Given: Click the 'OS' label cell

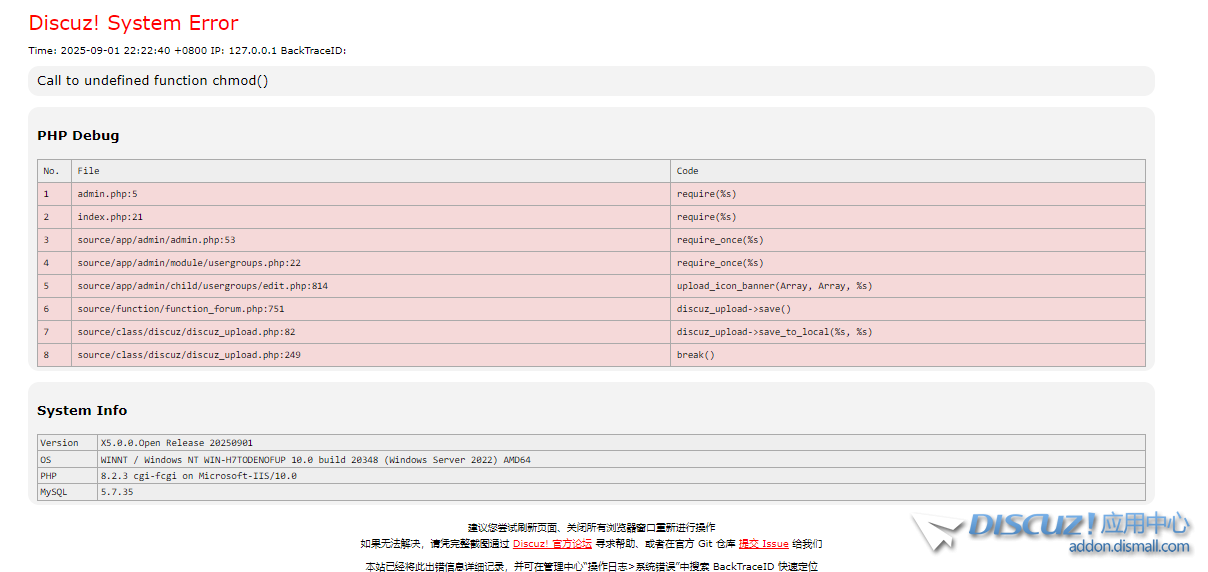Looking at the screenshot, I should 67,460.
